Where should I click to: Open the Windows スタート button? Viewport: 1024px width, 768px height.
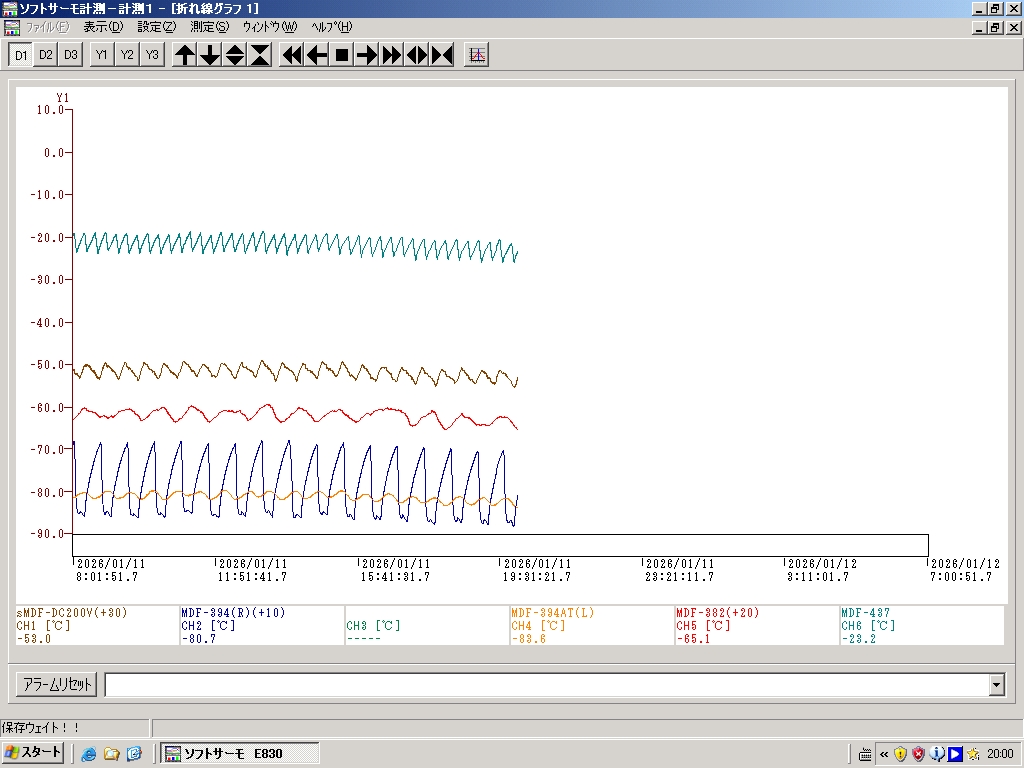point(33,753)
